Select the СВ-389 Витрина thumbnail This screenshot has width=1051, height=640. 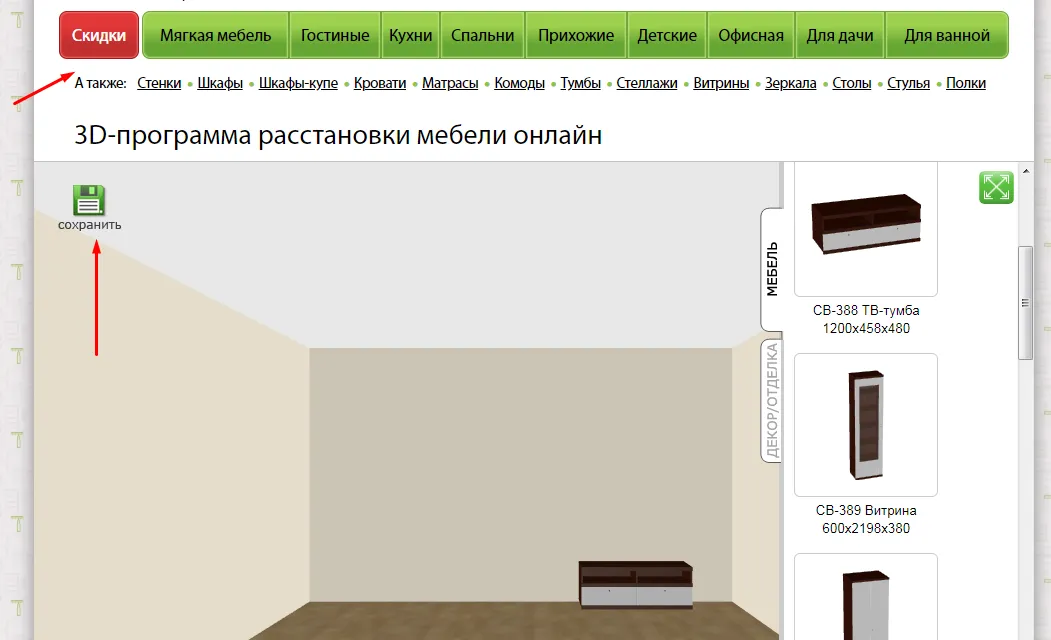tap(866, 425)
